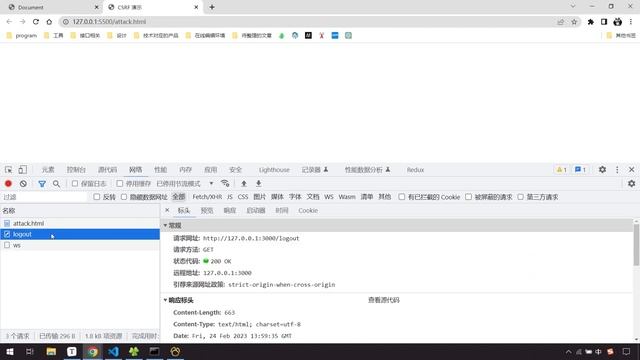Switch to the Elements DevTools tab
This screenshot has width=640, height=360.
click(48, 169)
